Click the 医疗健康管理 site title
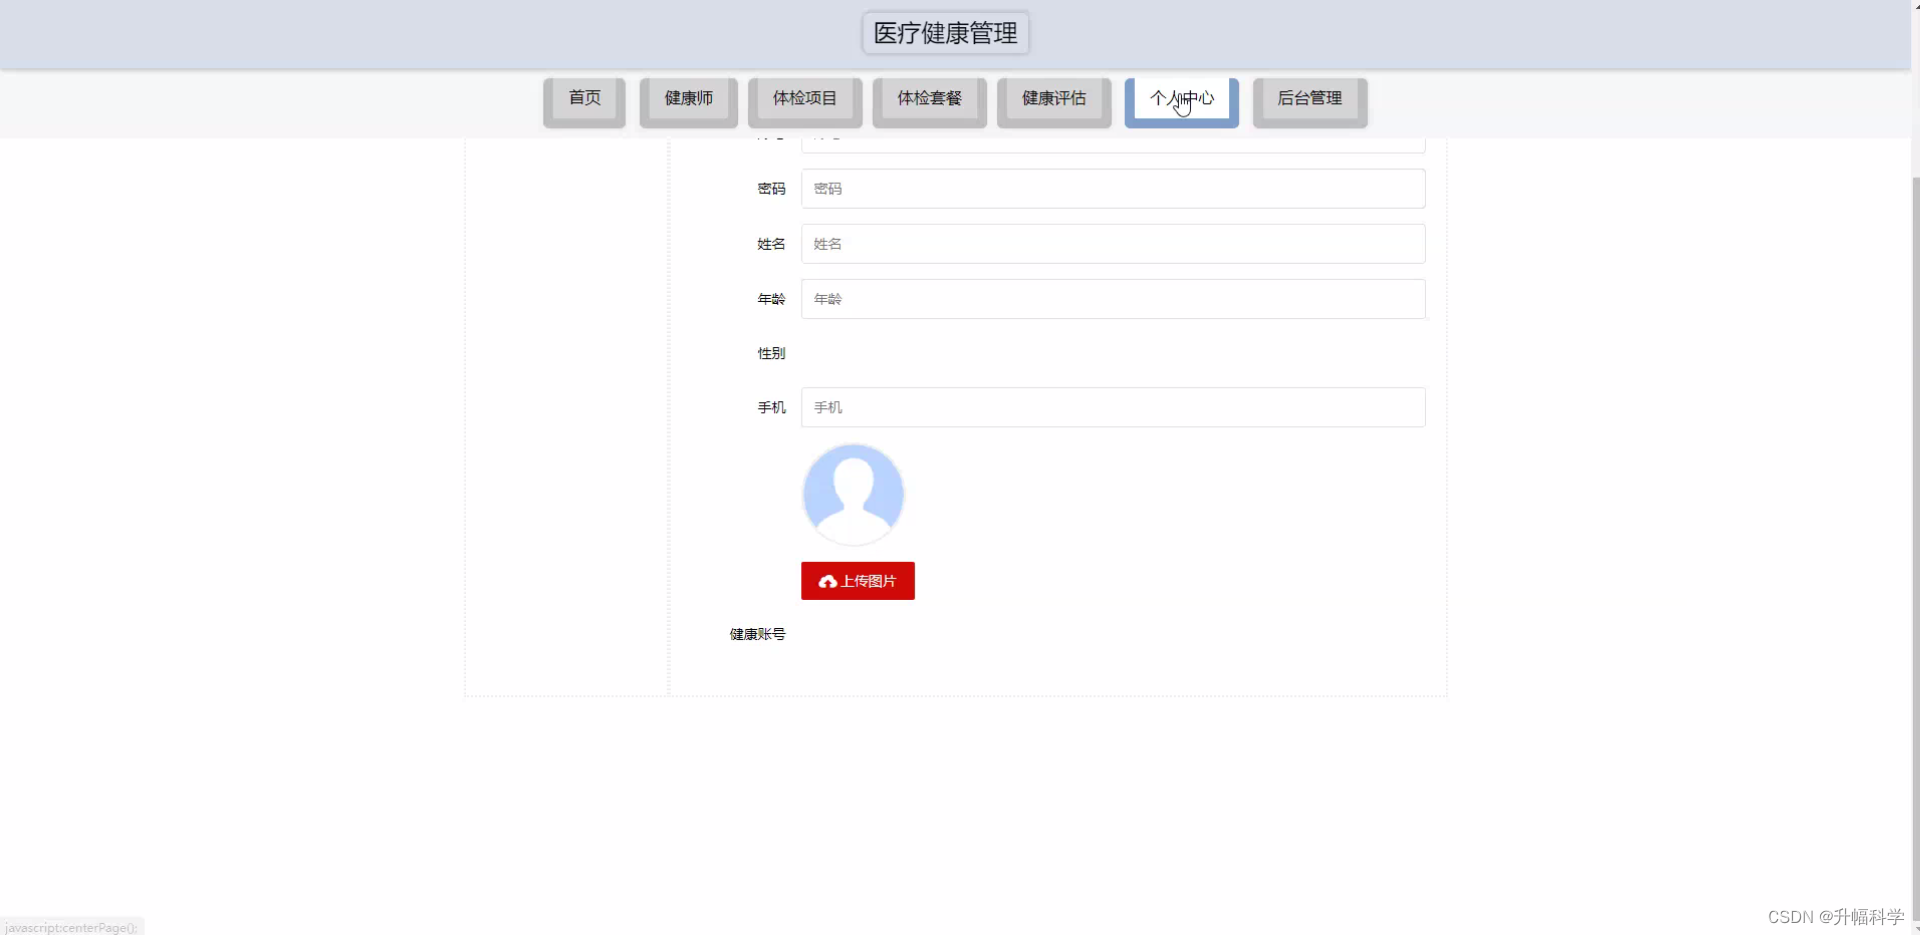The height and width of the screenshot is (935, 1920). [944, 33]
